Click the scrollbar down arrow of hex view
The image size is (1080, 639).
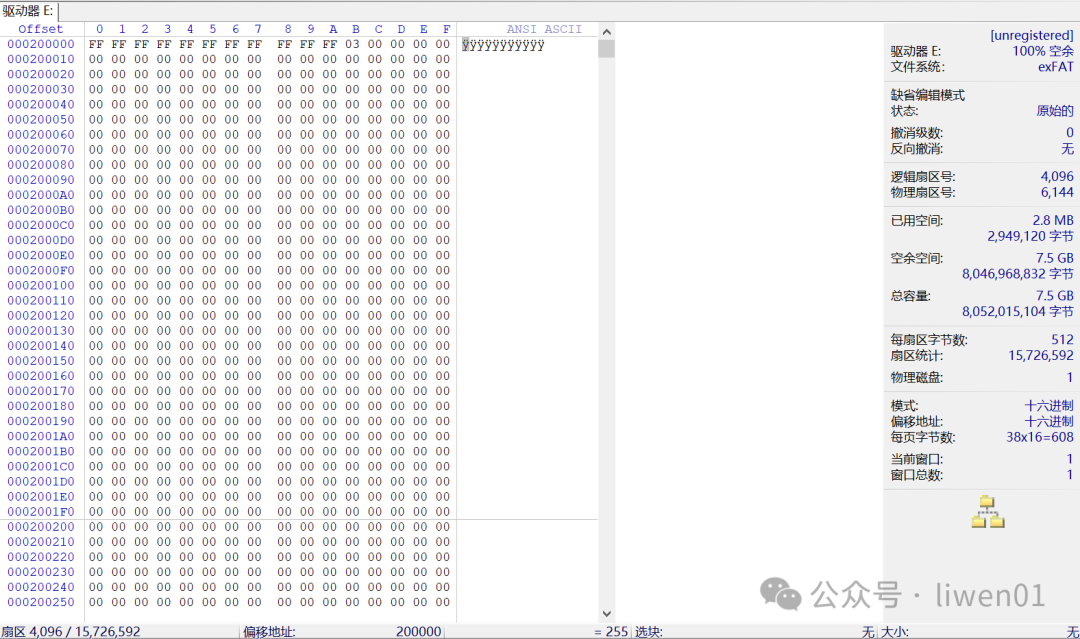tap(606, 614)
